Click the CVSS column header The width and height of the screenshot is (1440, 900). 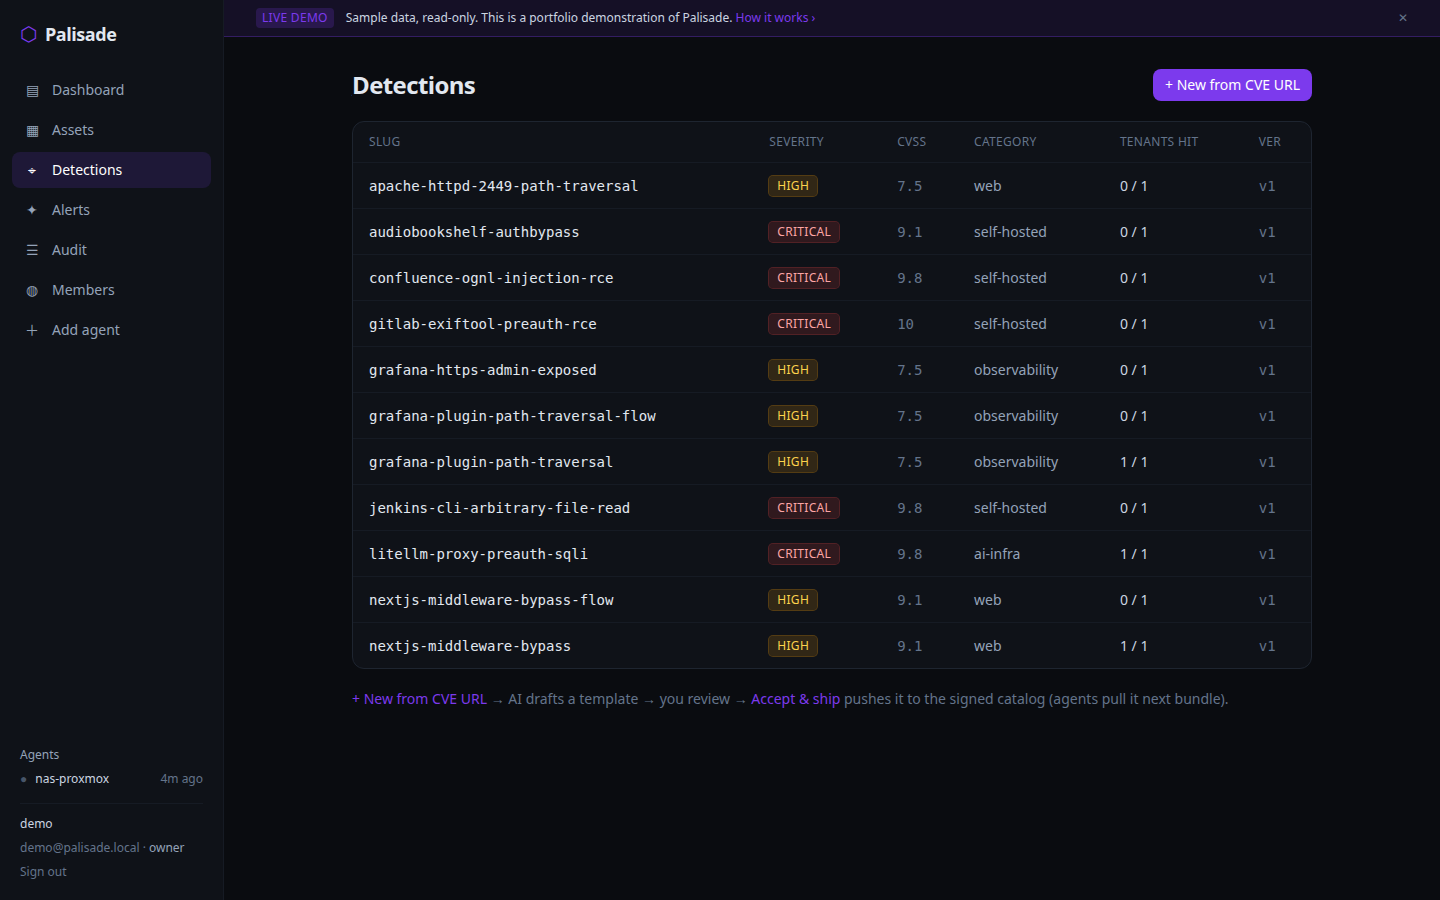coord(911,142)
